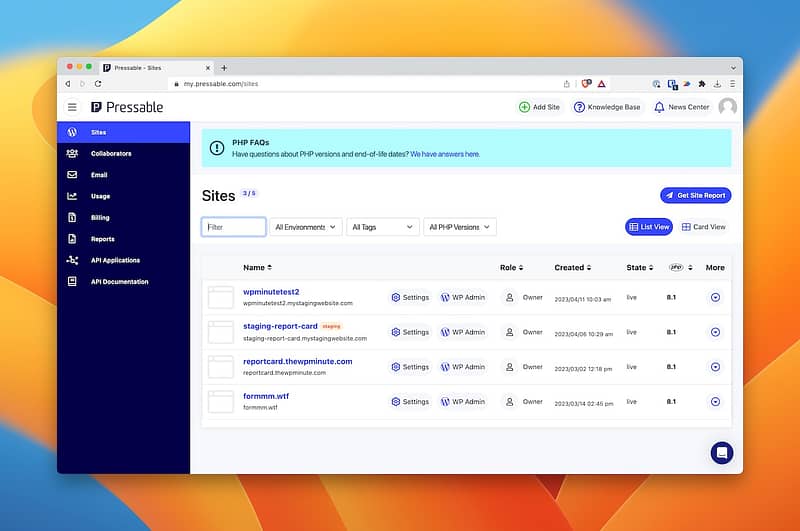Follow the 'We have answers here' link
Image resolution: width=800 pixels, height=531 pixels.
pyautogui.click(x=445, y=154)
